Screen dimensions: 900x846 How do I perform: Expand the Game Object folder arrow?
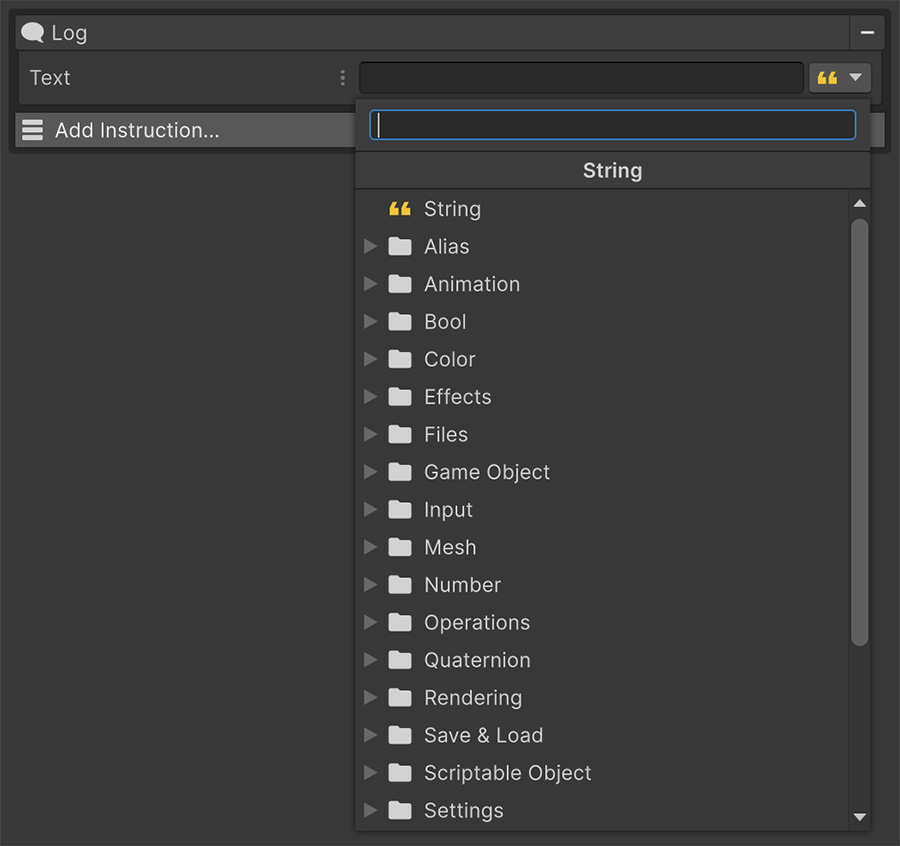[x=371, y=472]
